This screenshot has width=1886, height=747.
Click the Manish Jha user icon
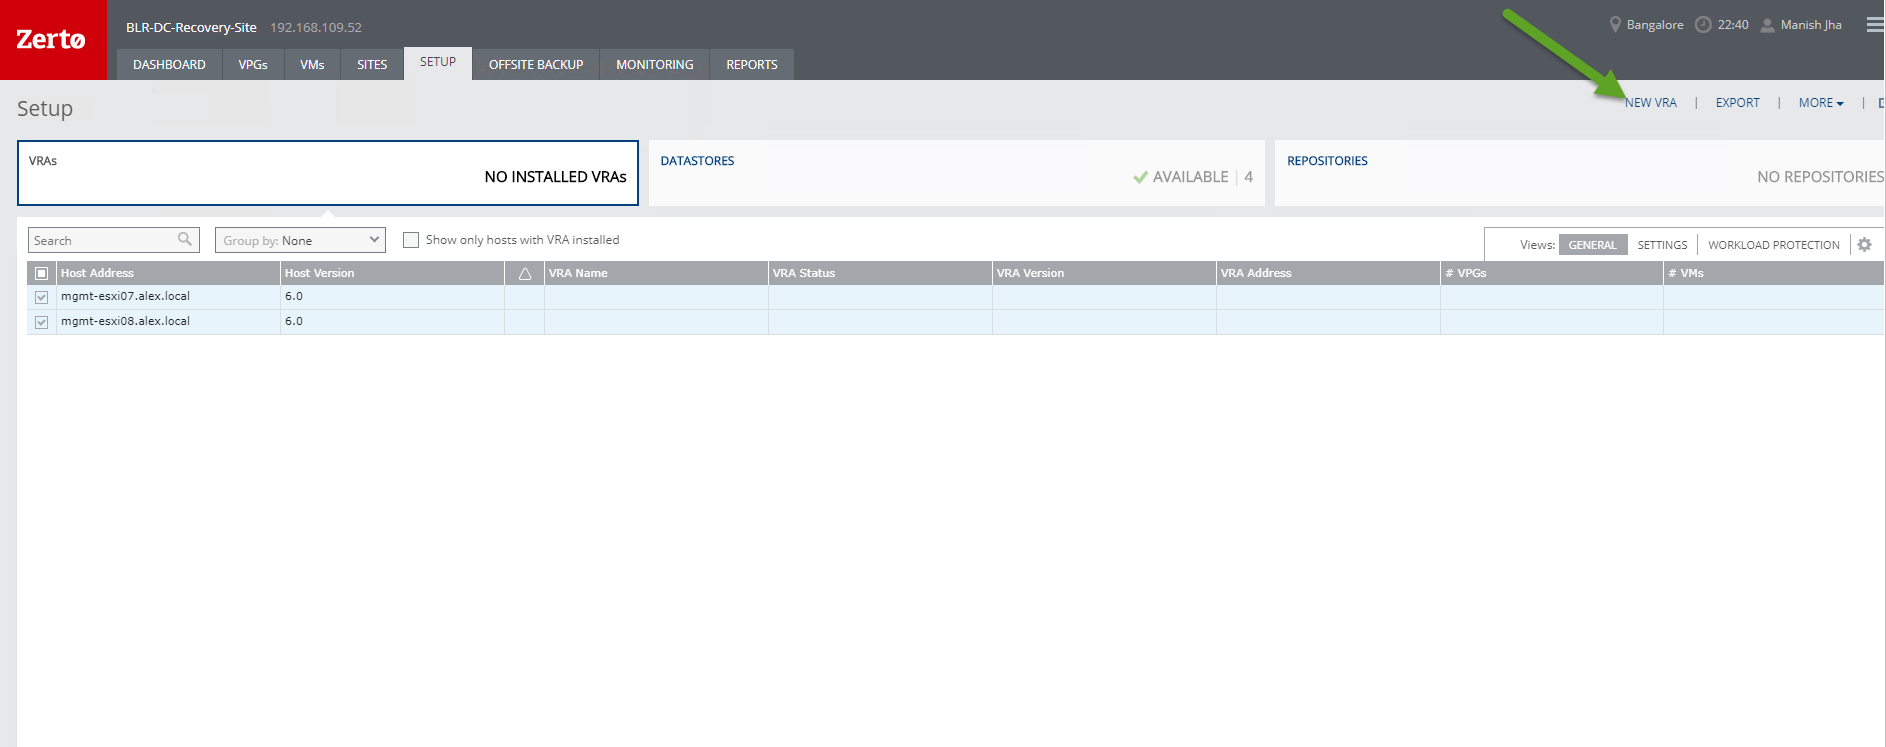1767,25
